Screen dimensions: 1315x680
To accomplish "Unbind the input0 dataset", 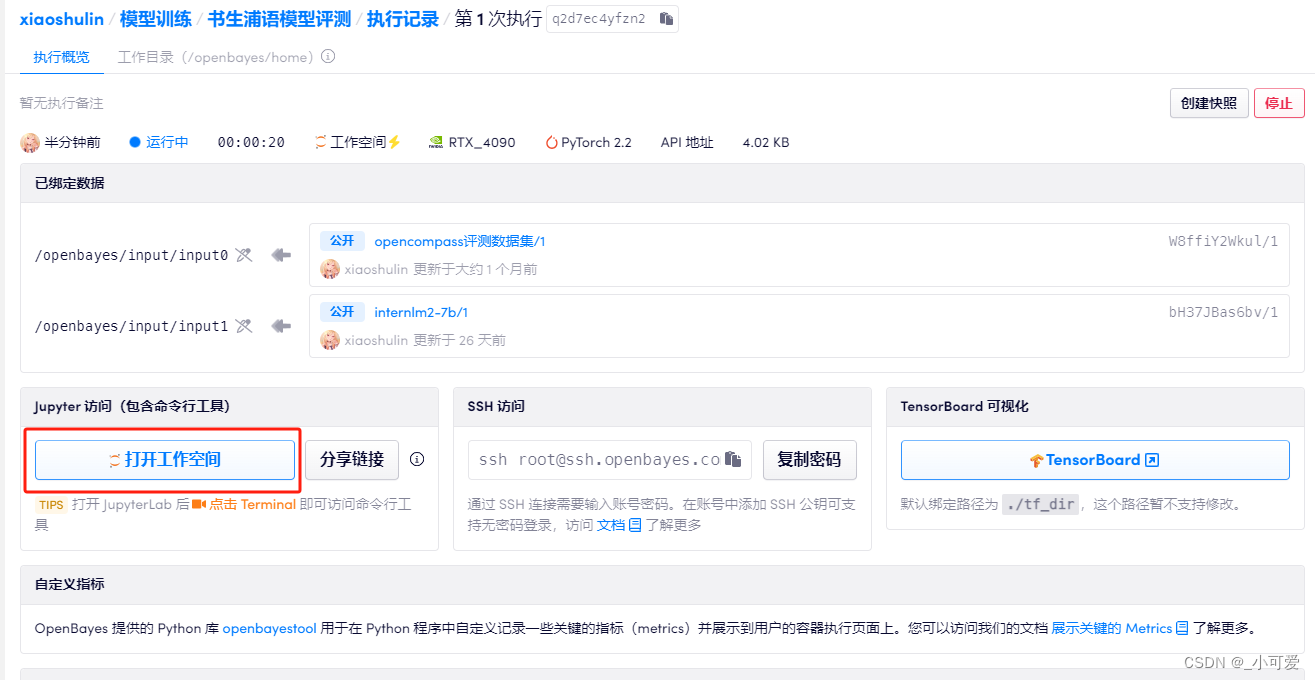I will click(243, 255).
